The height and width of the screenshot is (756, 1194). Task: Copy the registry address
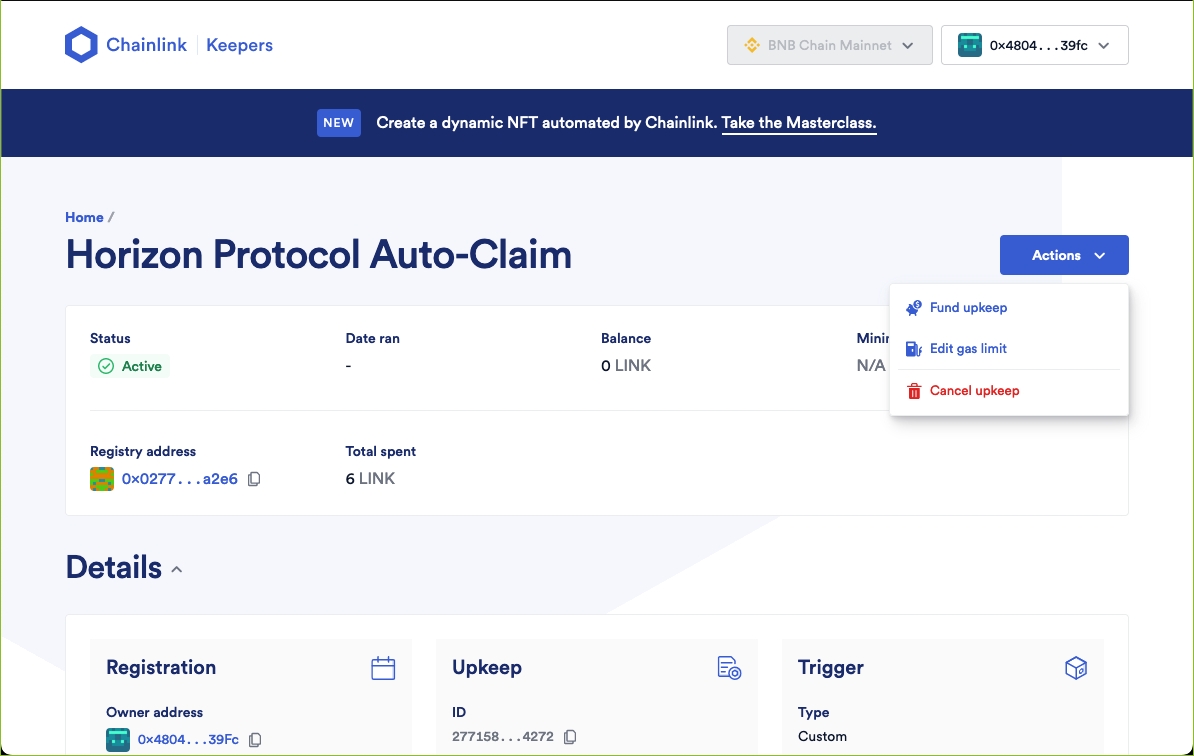tap(254, 479)
